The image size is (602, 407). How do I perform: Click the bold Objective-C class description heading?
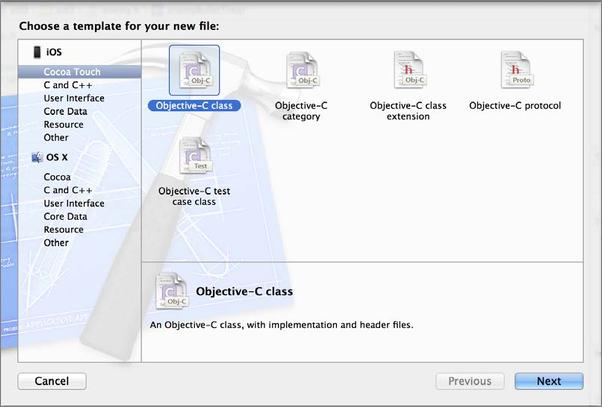tap(245, 291)
